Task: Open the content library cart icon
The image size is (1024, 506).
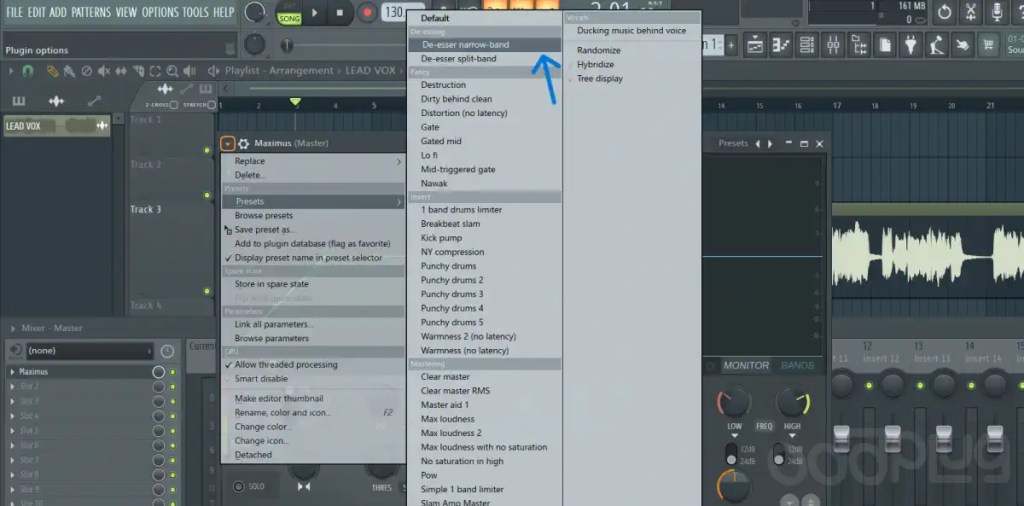Action: coord(990,45)
